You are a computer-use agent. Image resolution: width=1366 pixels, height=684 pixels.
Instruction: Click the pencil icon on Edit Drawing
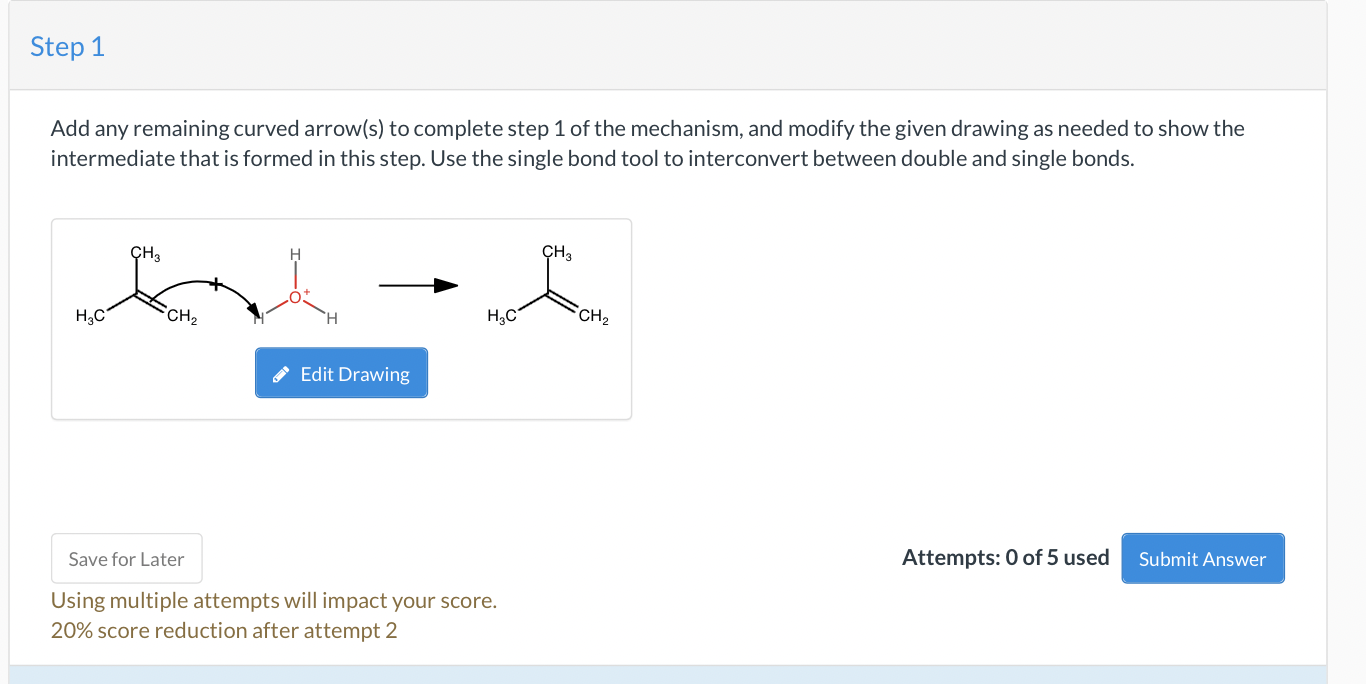tap(280, 373)
